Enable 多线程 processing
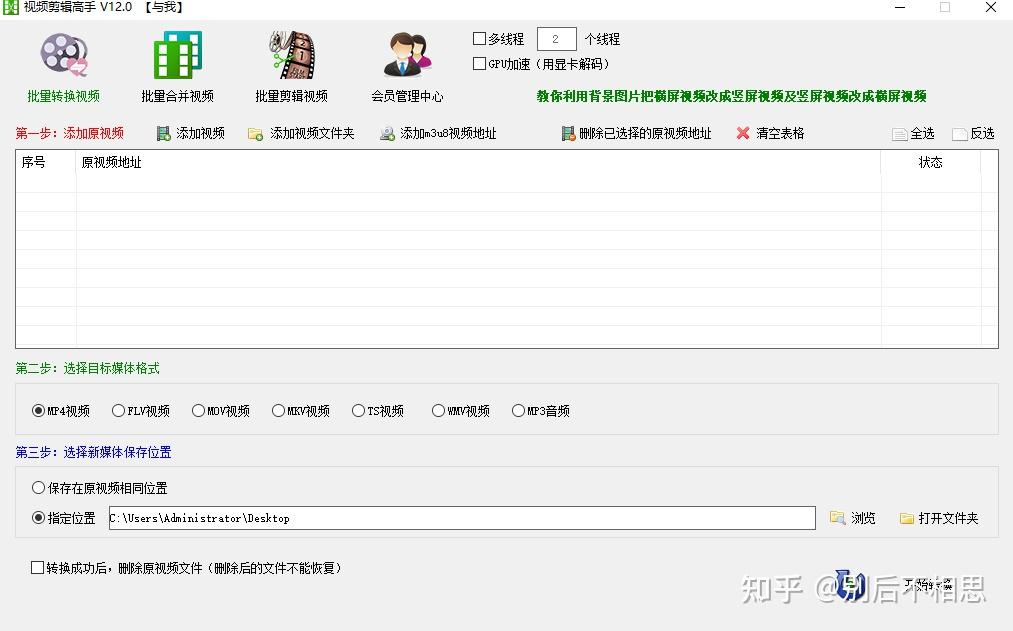This screenshot has height=631, width=1013. pyautogui.click(x=479, y=39)
